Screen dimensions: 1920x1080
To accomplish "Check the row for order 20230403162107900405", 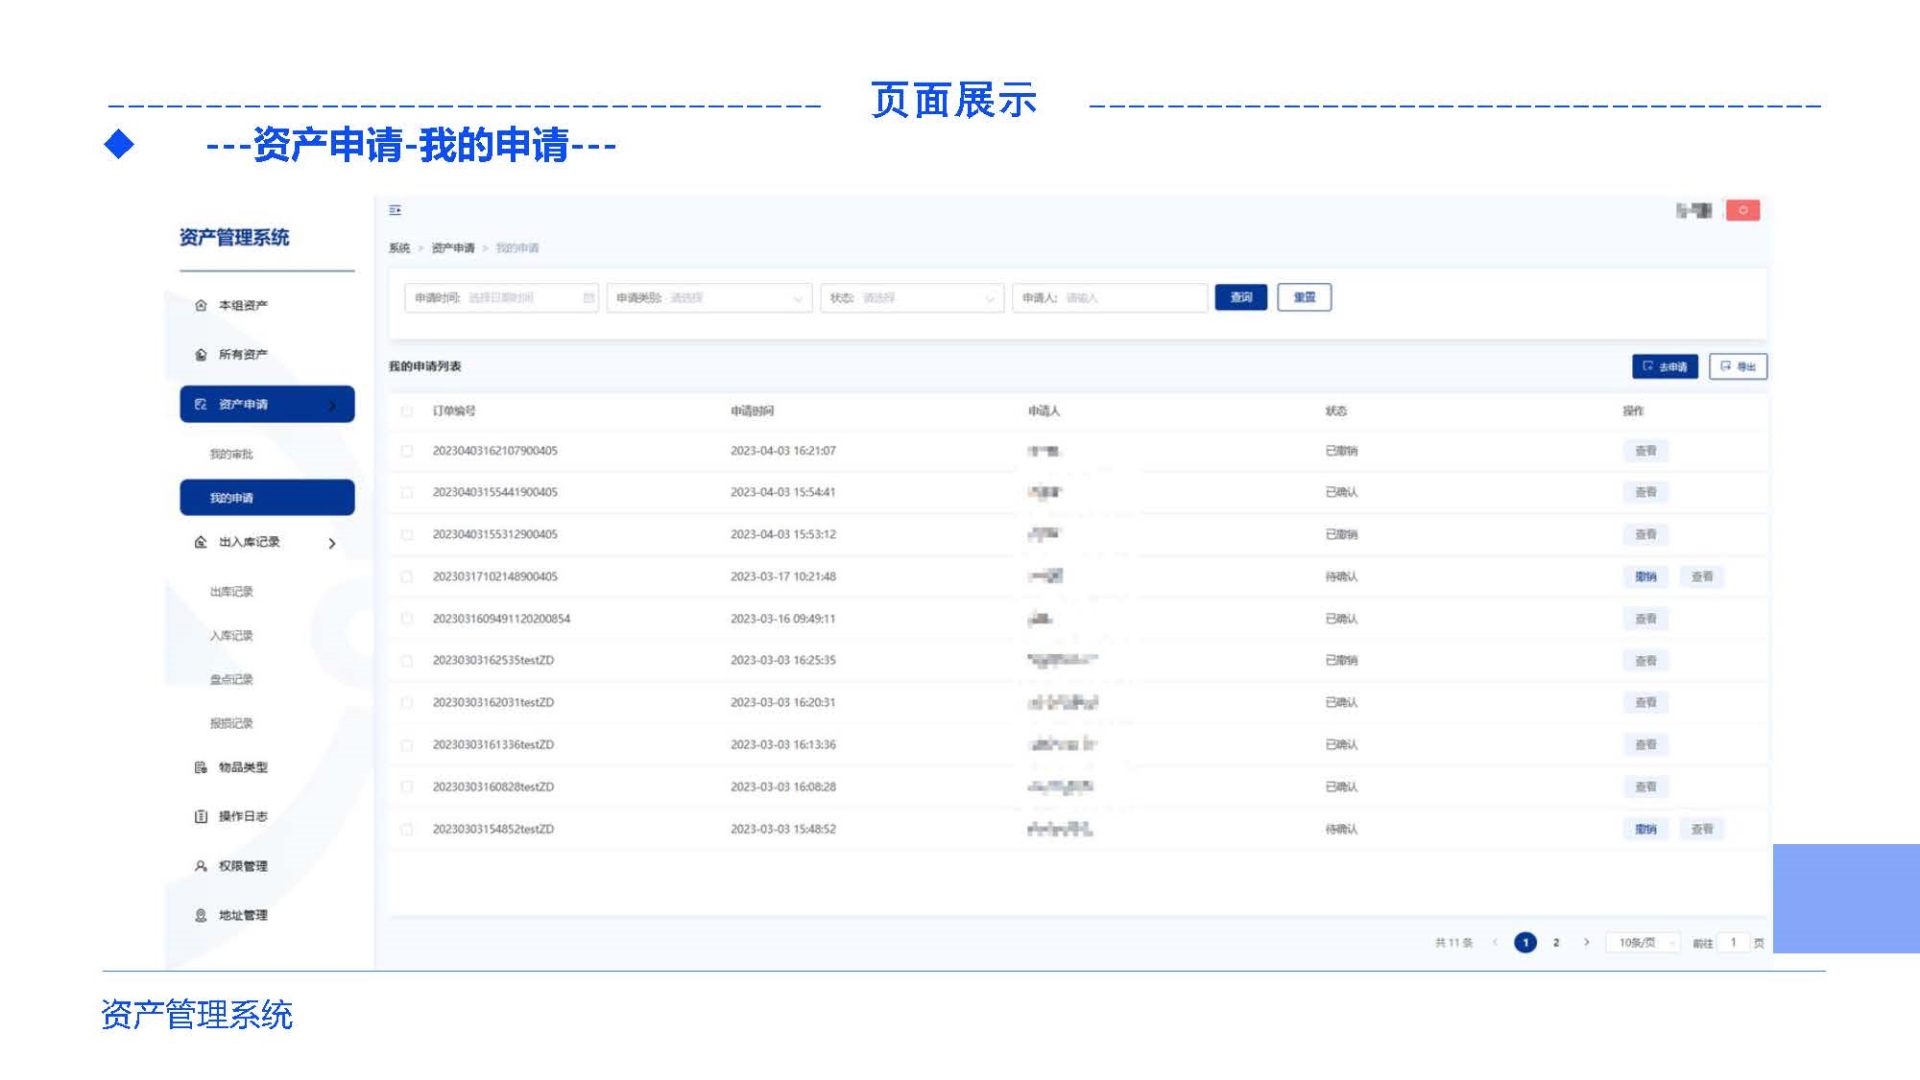I will 407,451.
